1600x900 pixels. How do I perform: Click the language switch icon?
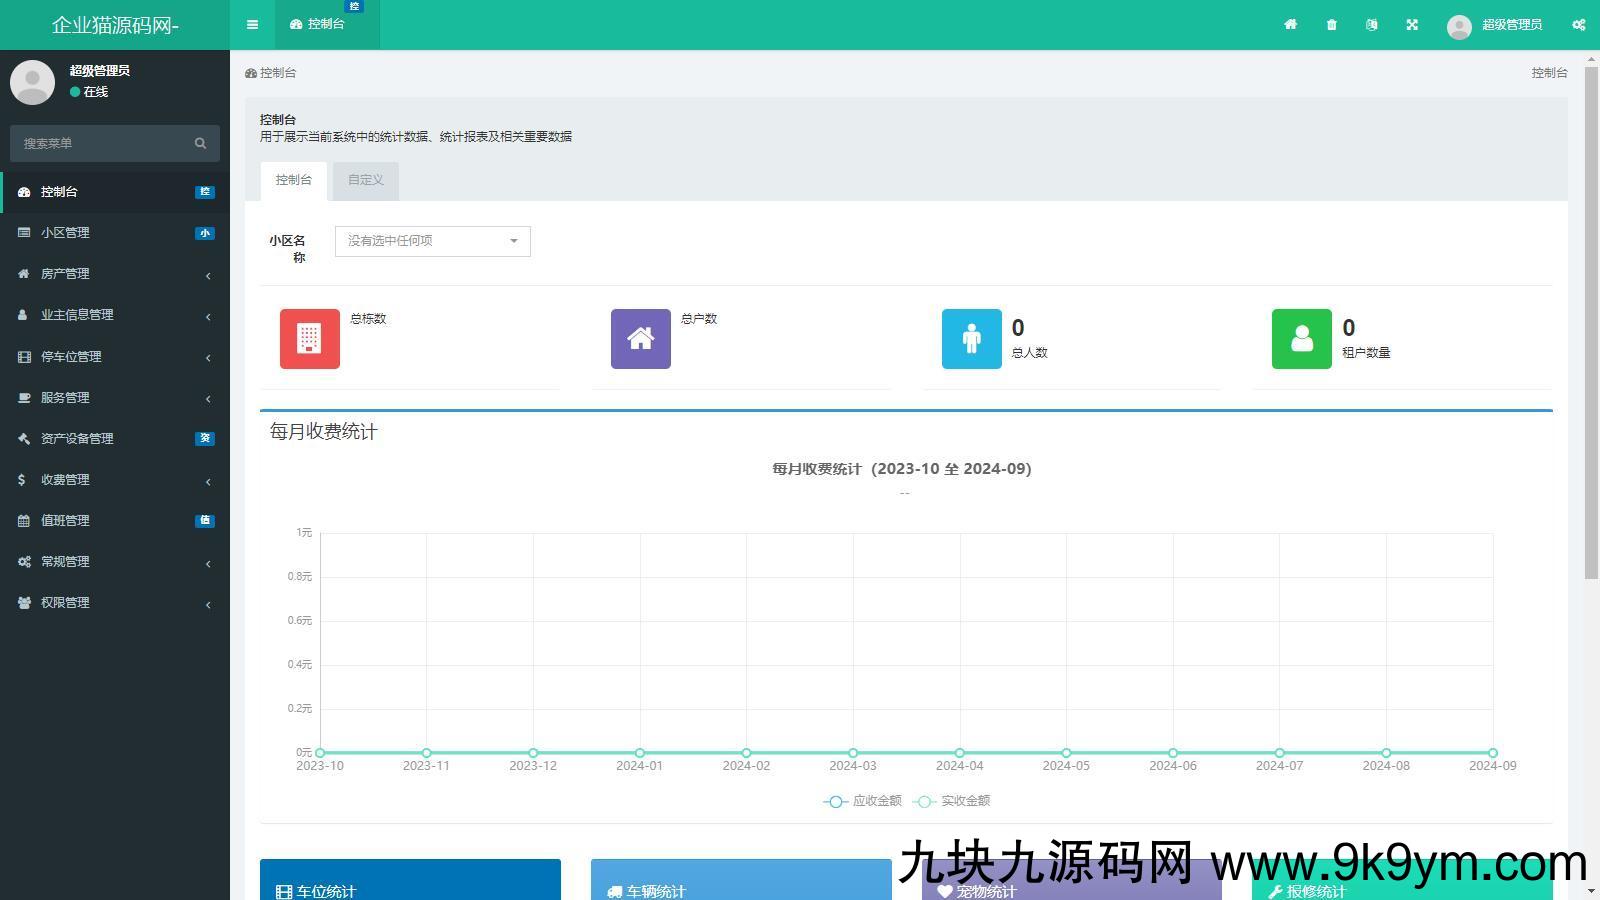click(x=1371, y=25)
